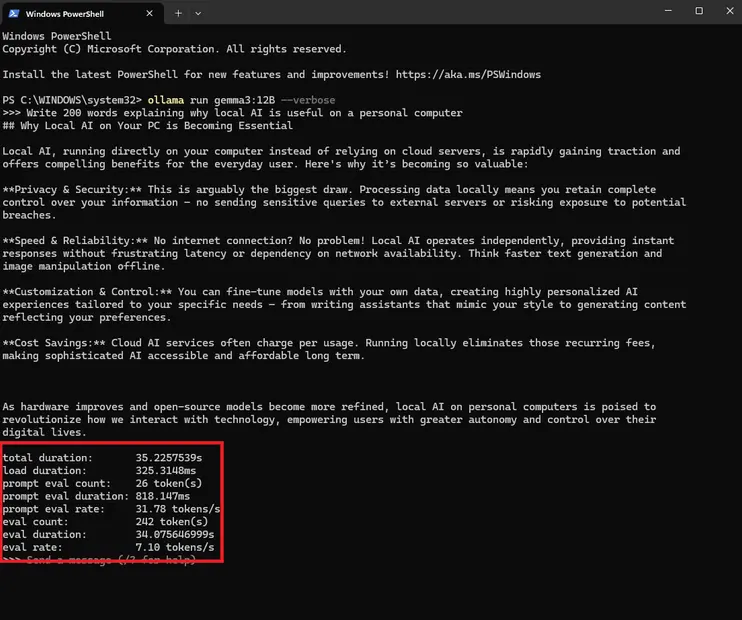The image size is (742, 620).
Task: Minimize the terminal window
Action: [668, 10]
